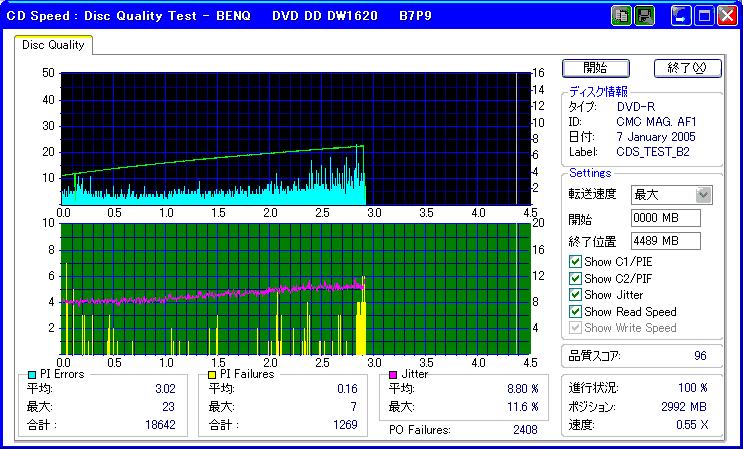Click the Jitter average 8.80 %
743x449 pixels.
point(523,389)
